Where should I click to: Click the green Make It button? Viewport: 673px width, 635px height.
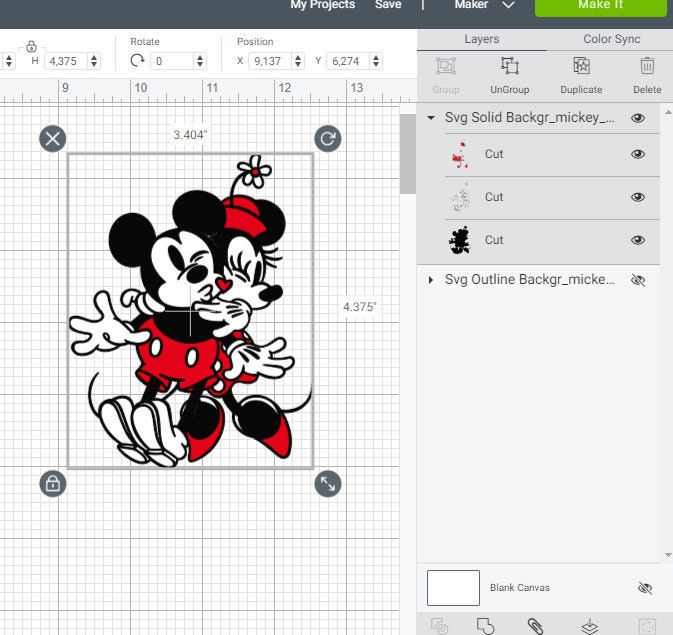coord(600,6)
